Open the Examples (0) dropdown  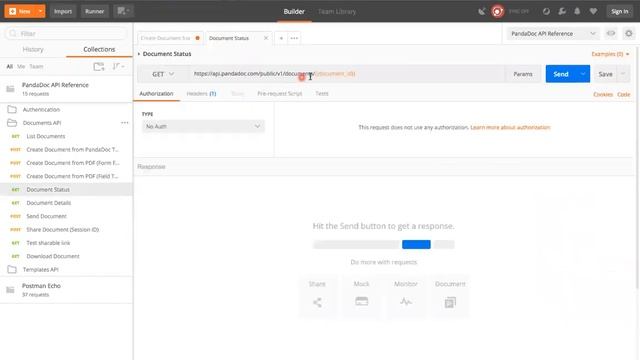coord(610,54)
